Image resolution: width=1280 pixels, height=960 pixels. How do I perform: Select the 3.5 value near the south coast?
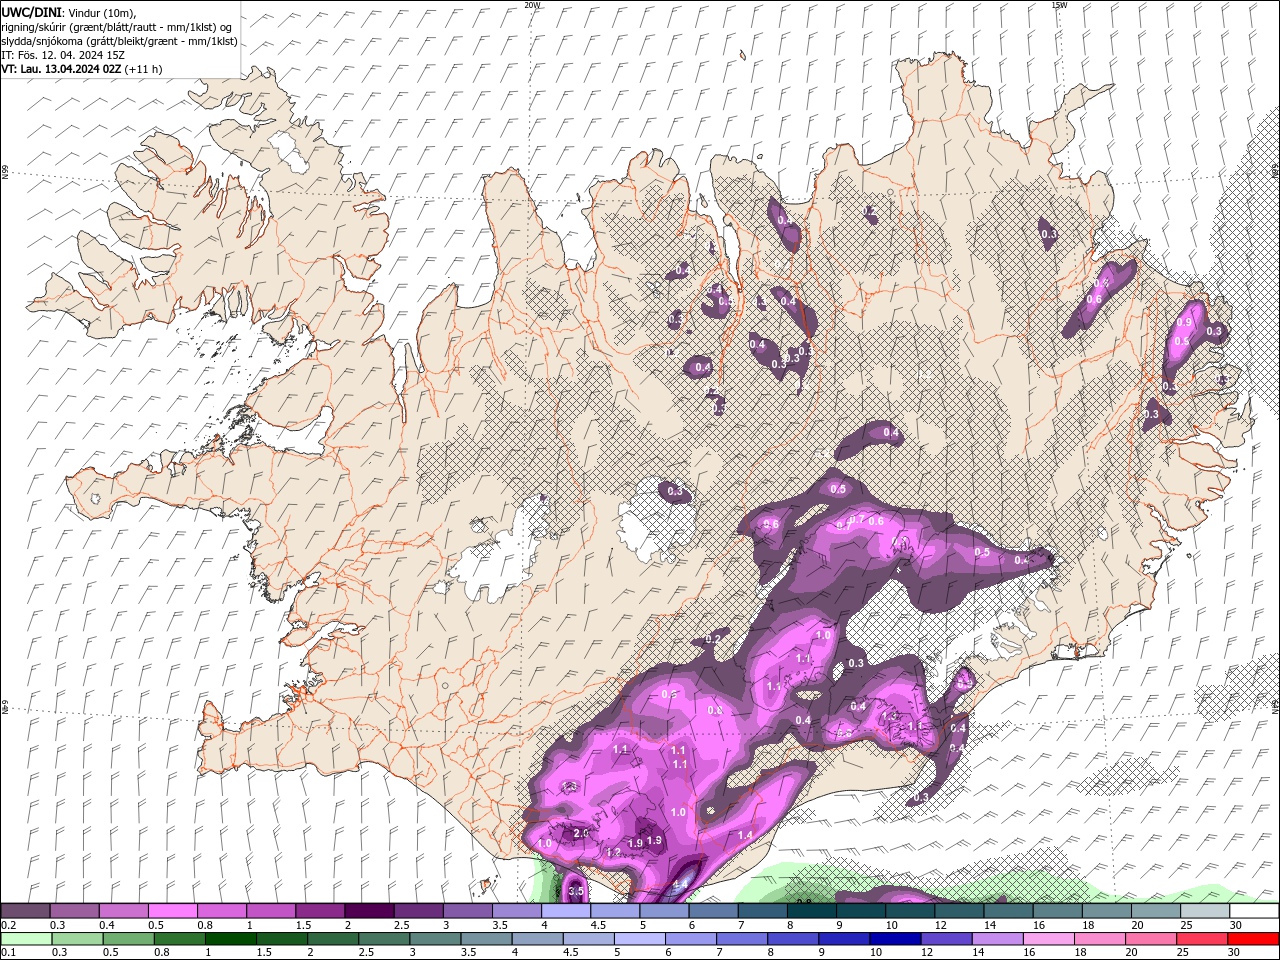(576, 890)
